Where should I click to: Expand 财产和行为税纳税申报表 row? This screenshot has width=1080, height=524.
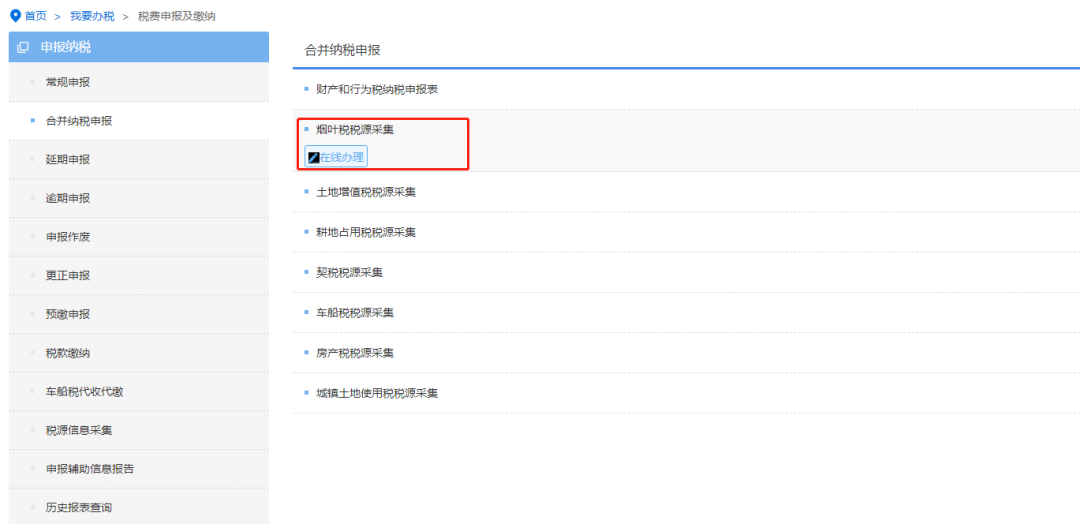tap(686, 90)
